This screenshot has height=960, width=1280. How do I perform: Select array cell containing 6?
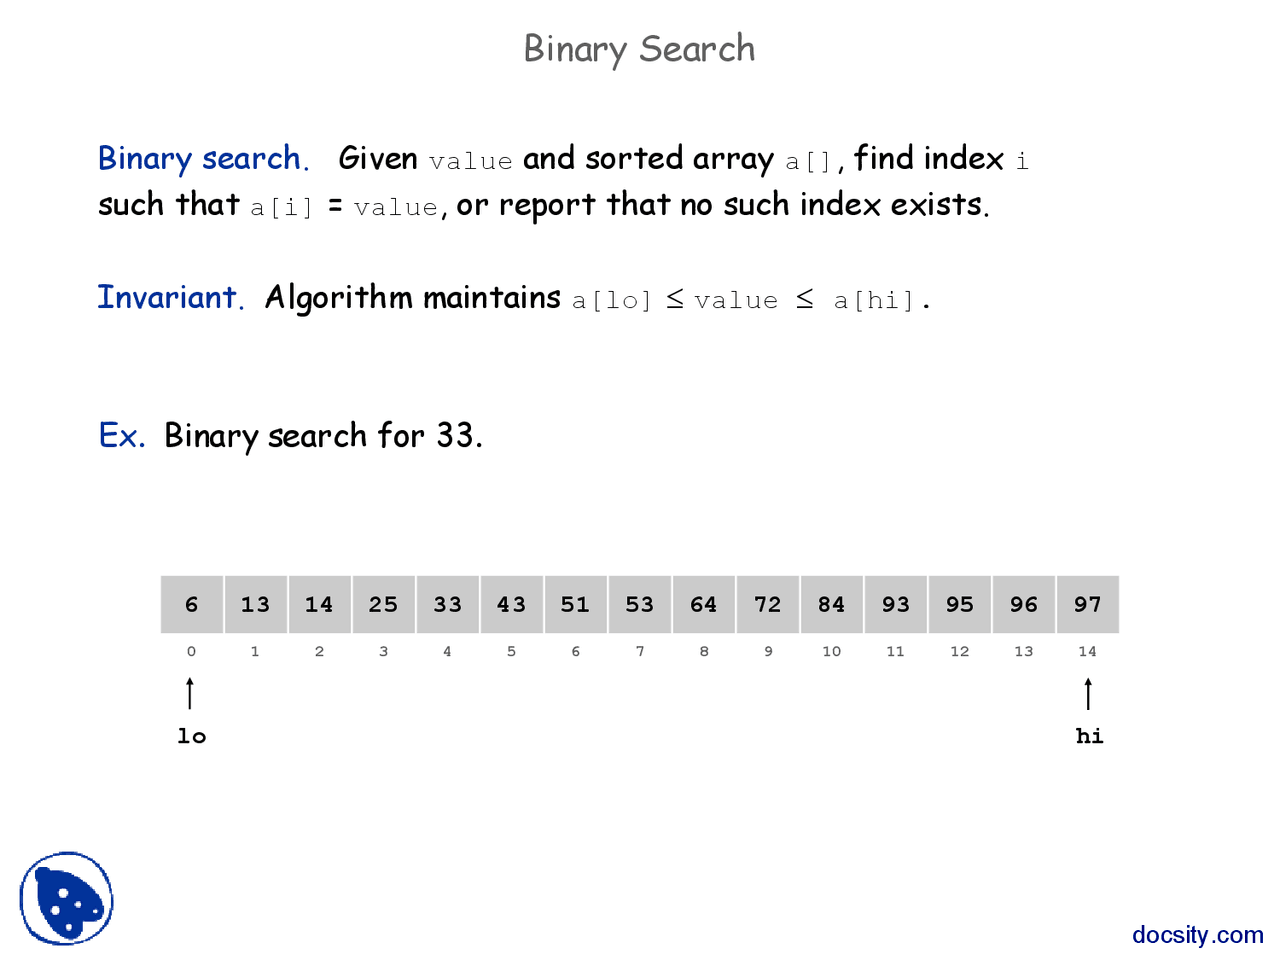tap(192, 604)
